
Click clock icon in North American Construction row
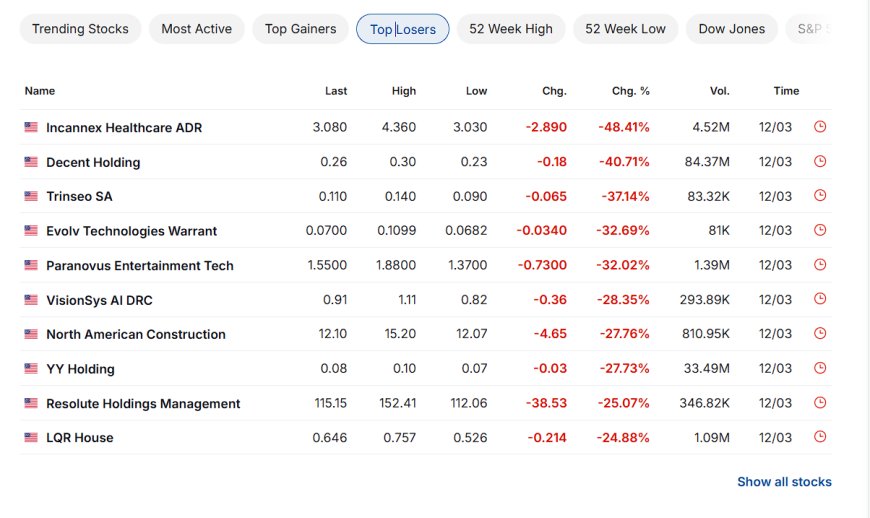(820, 333)
